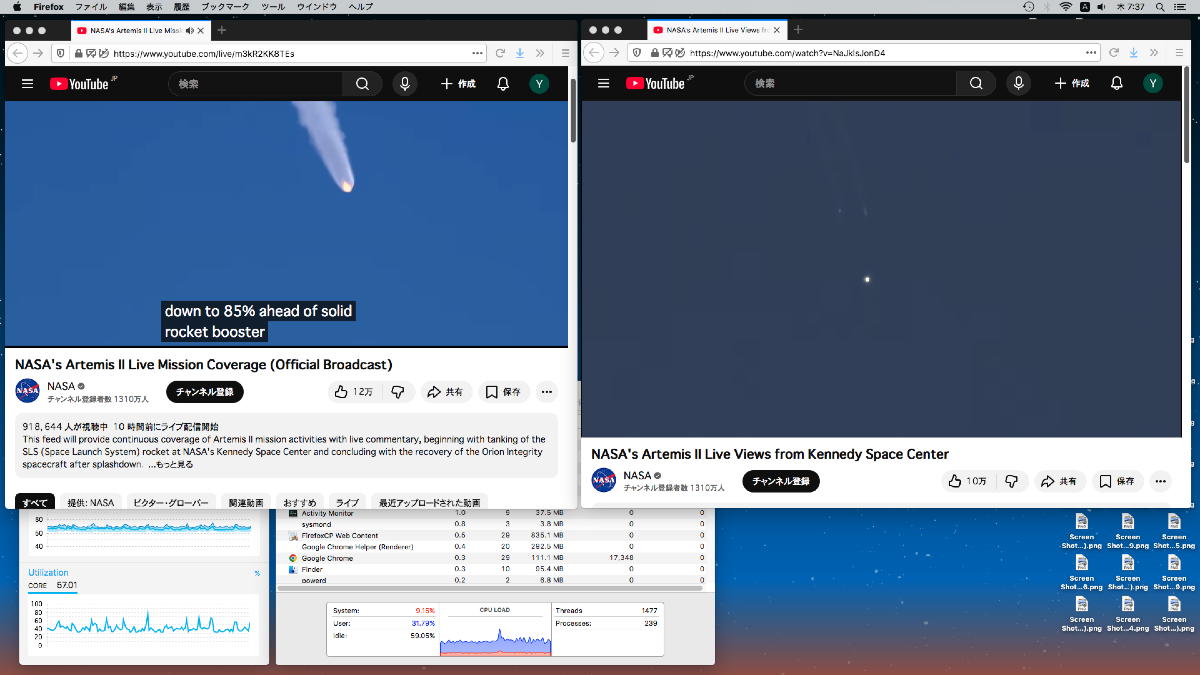The width and height of the screenshot is (1200, 675).
Task: Open Spotlight search in macOS menu bar
Action: click(x=1161, y=7)
